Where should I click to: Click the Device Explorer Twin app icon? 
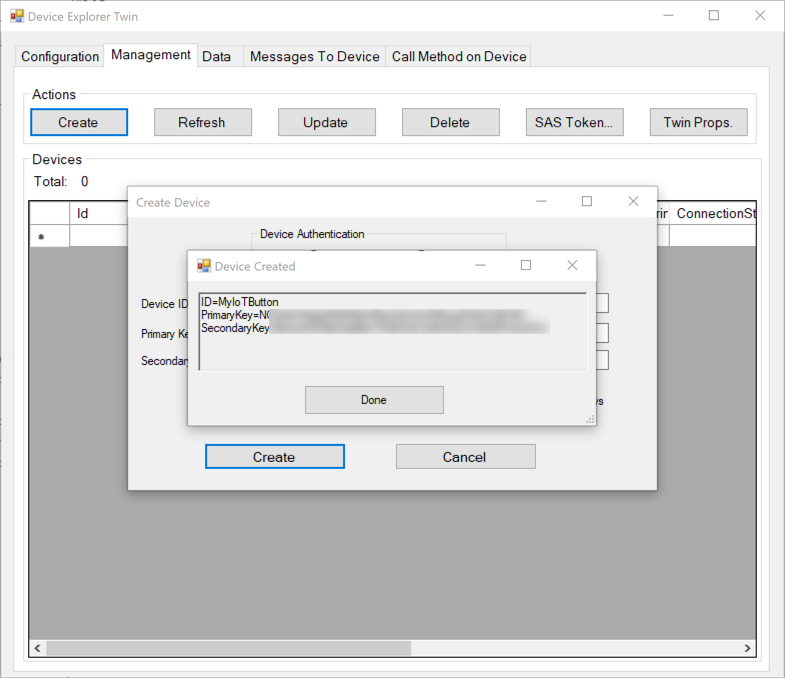point(17,16)
